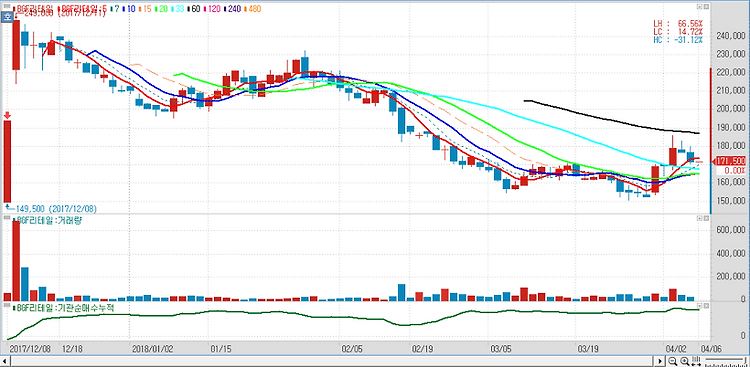Image resolution: width=750 pixels, height=367 pixels.
Task: Zoom out the chart with the minus magnifier
Action: click(x=673, y=361)
